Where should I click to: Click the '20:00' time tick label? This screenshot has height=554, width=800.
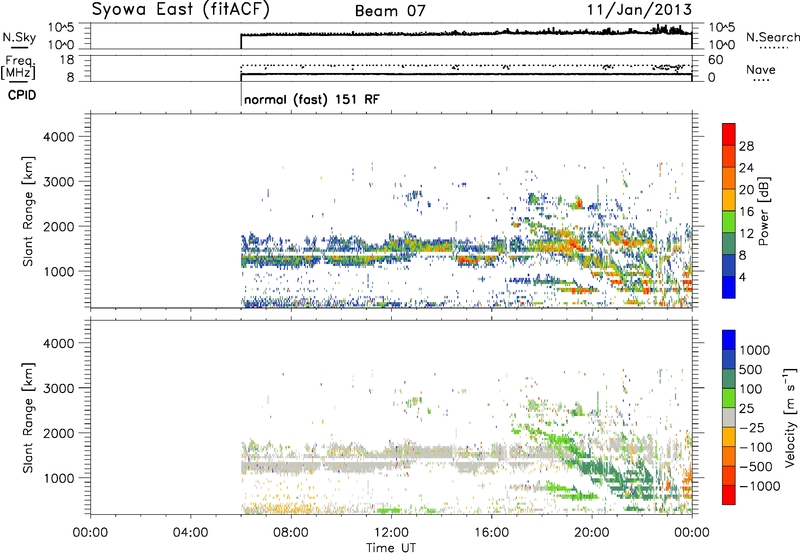591,532
